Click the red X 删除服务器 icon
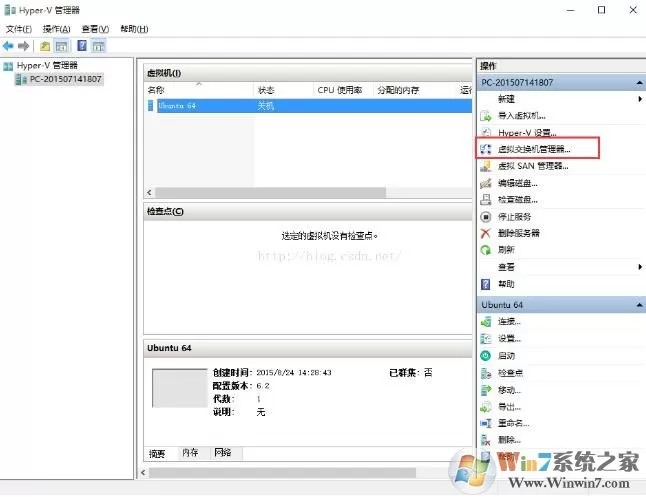Image resolution: width=646 pixels, height=497 pixels. [x=486, y=233]
